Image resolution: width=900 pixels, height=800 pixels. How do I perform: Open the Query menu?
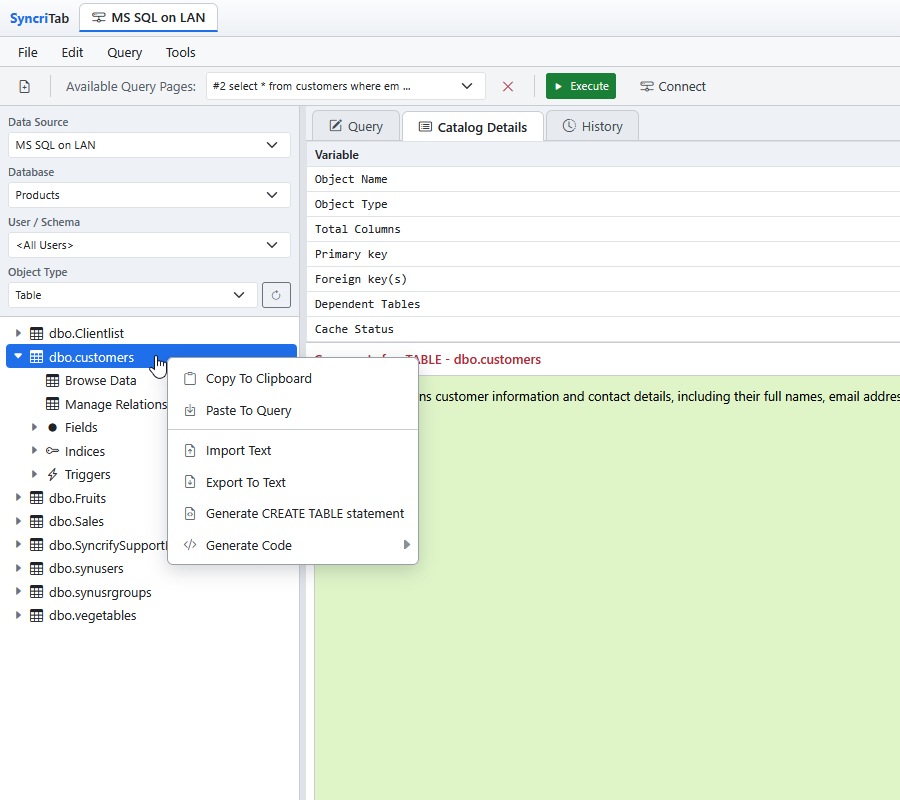tap(125, 52)
